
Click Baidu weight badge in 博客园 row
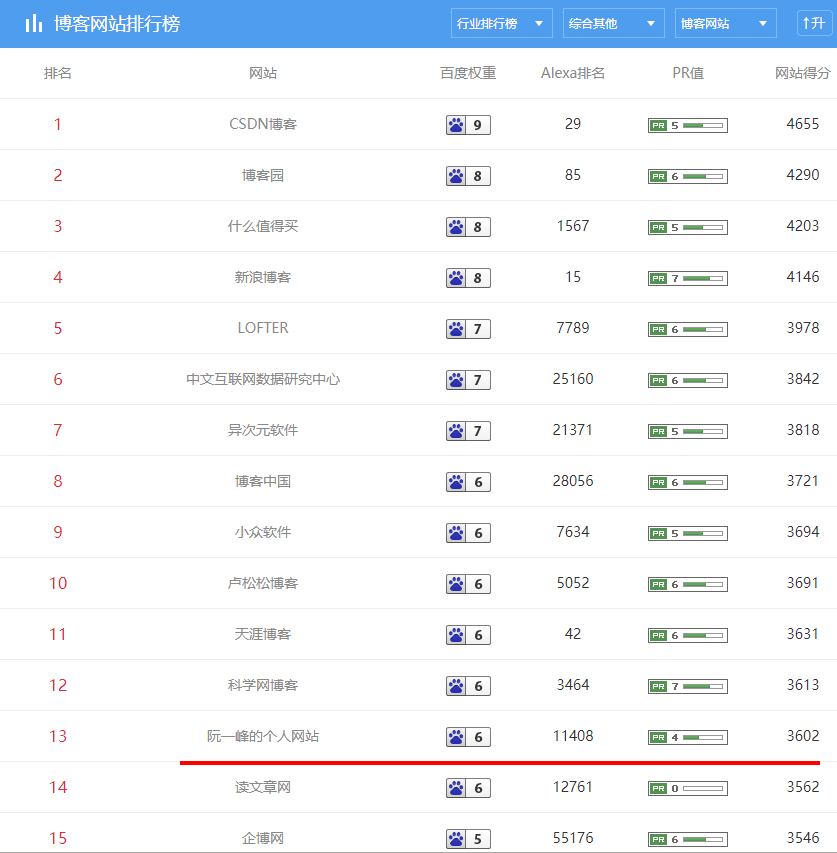click(468, 176)
